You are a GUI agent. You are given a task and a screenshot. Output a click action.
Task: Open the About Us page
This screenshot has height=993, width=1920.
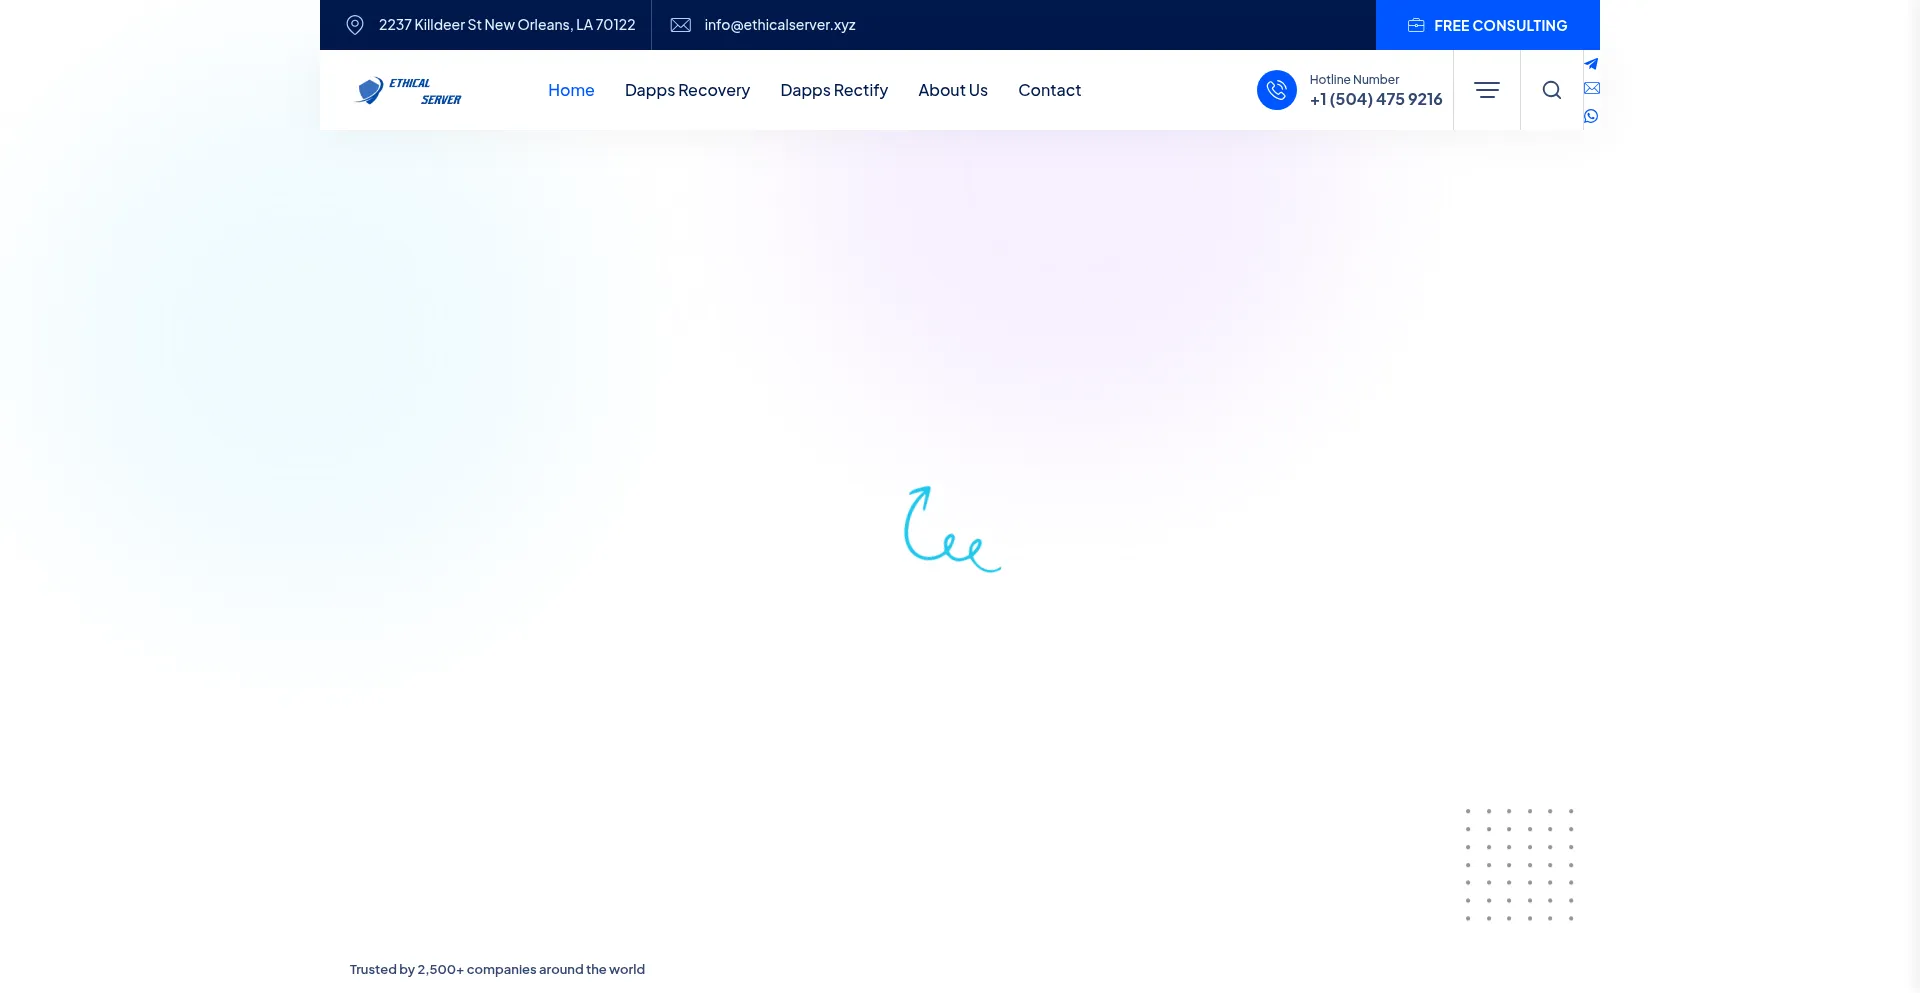tap(953, 90)
